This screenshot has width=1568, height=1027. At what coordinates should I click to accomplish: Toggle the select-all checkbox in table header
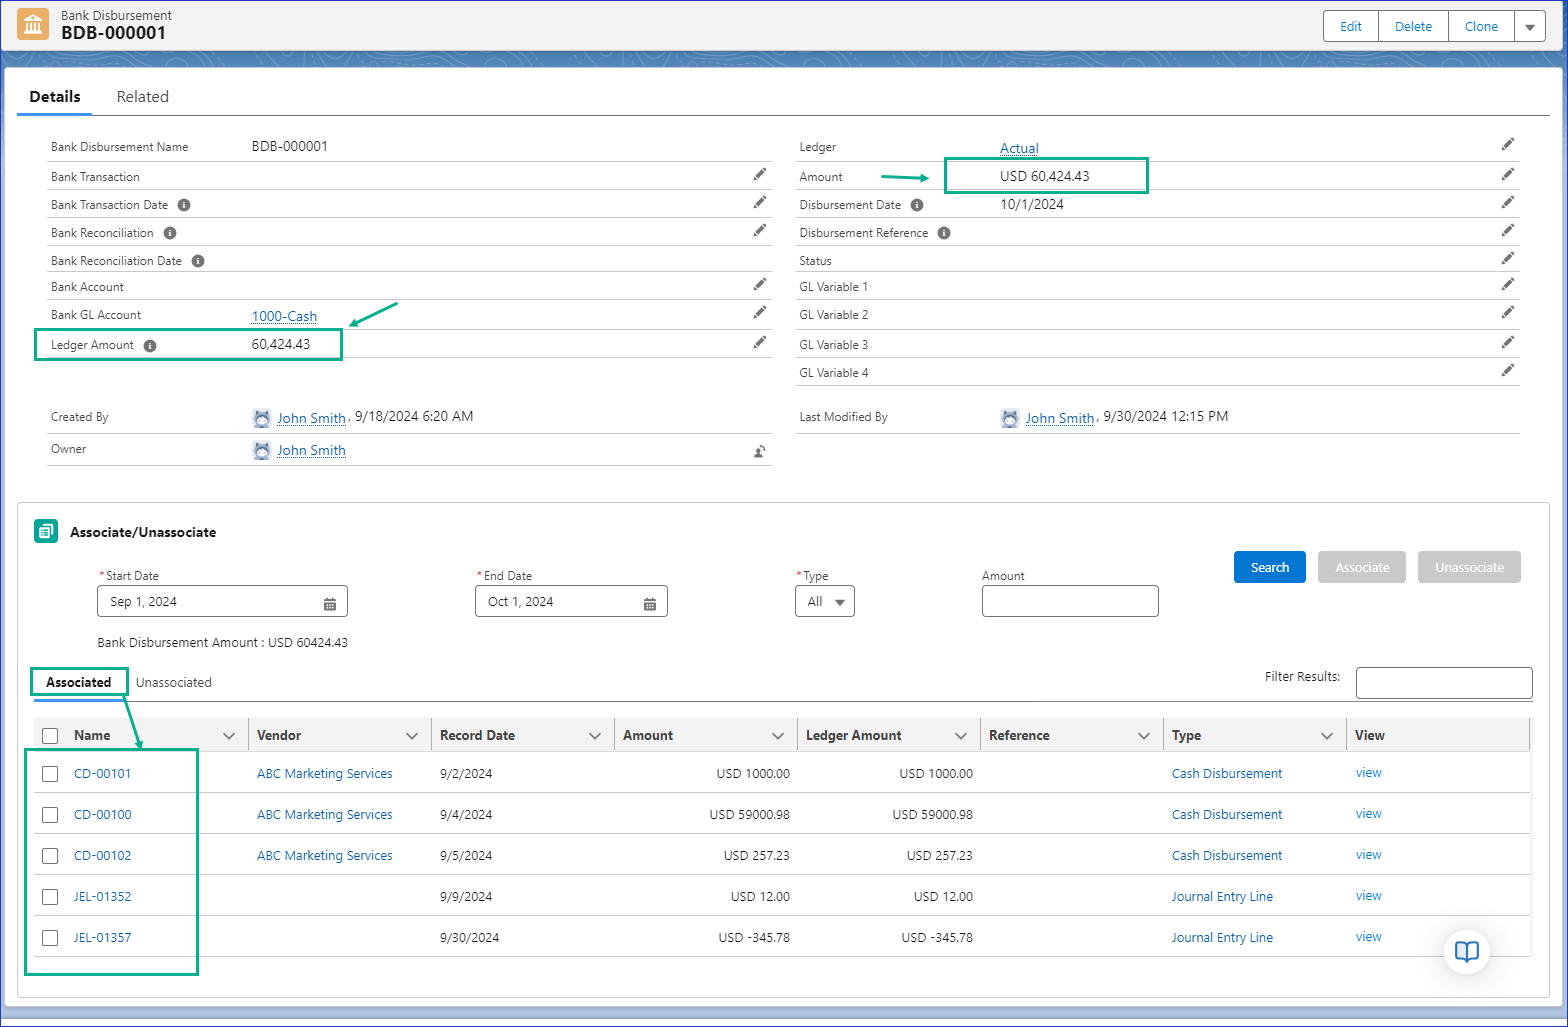tap(50, 736)
